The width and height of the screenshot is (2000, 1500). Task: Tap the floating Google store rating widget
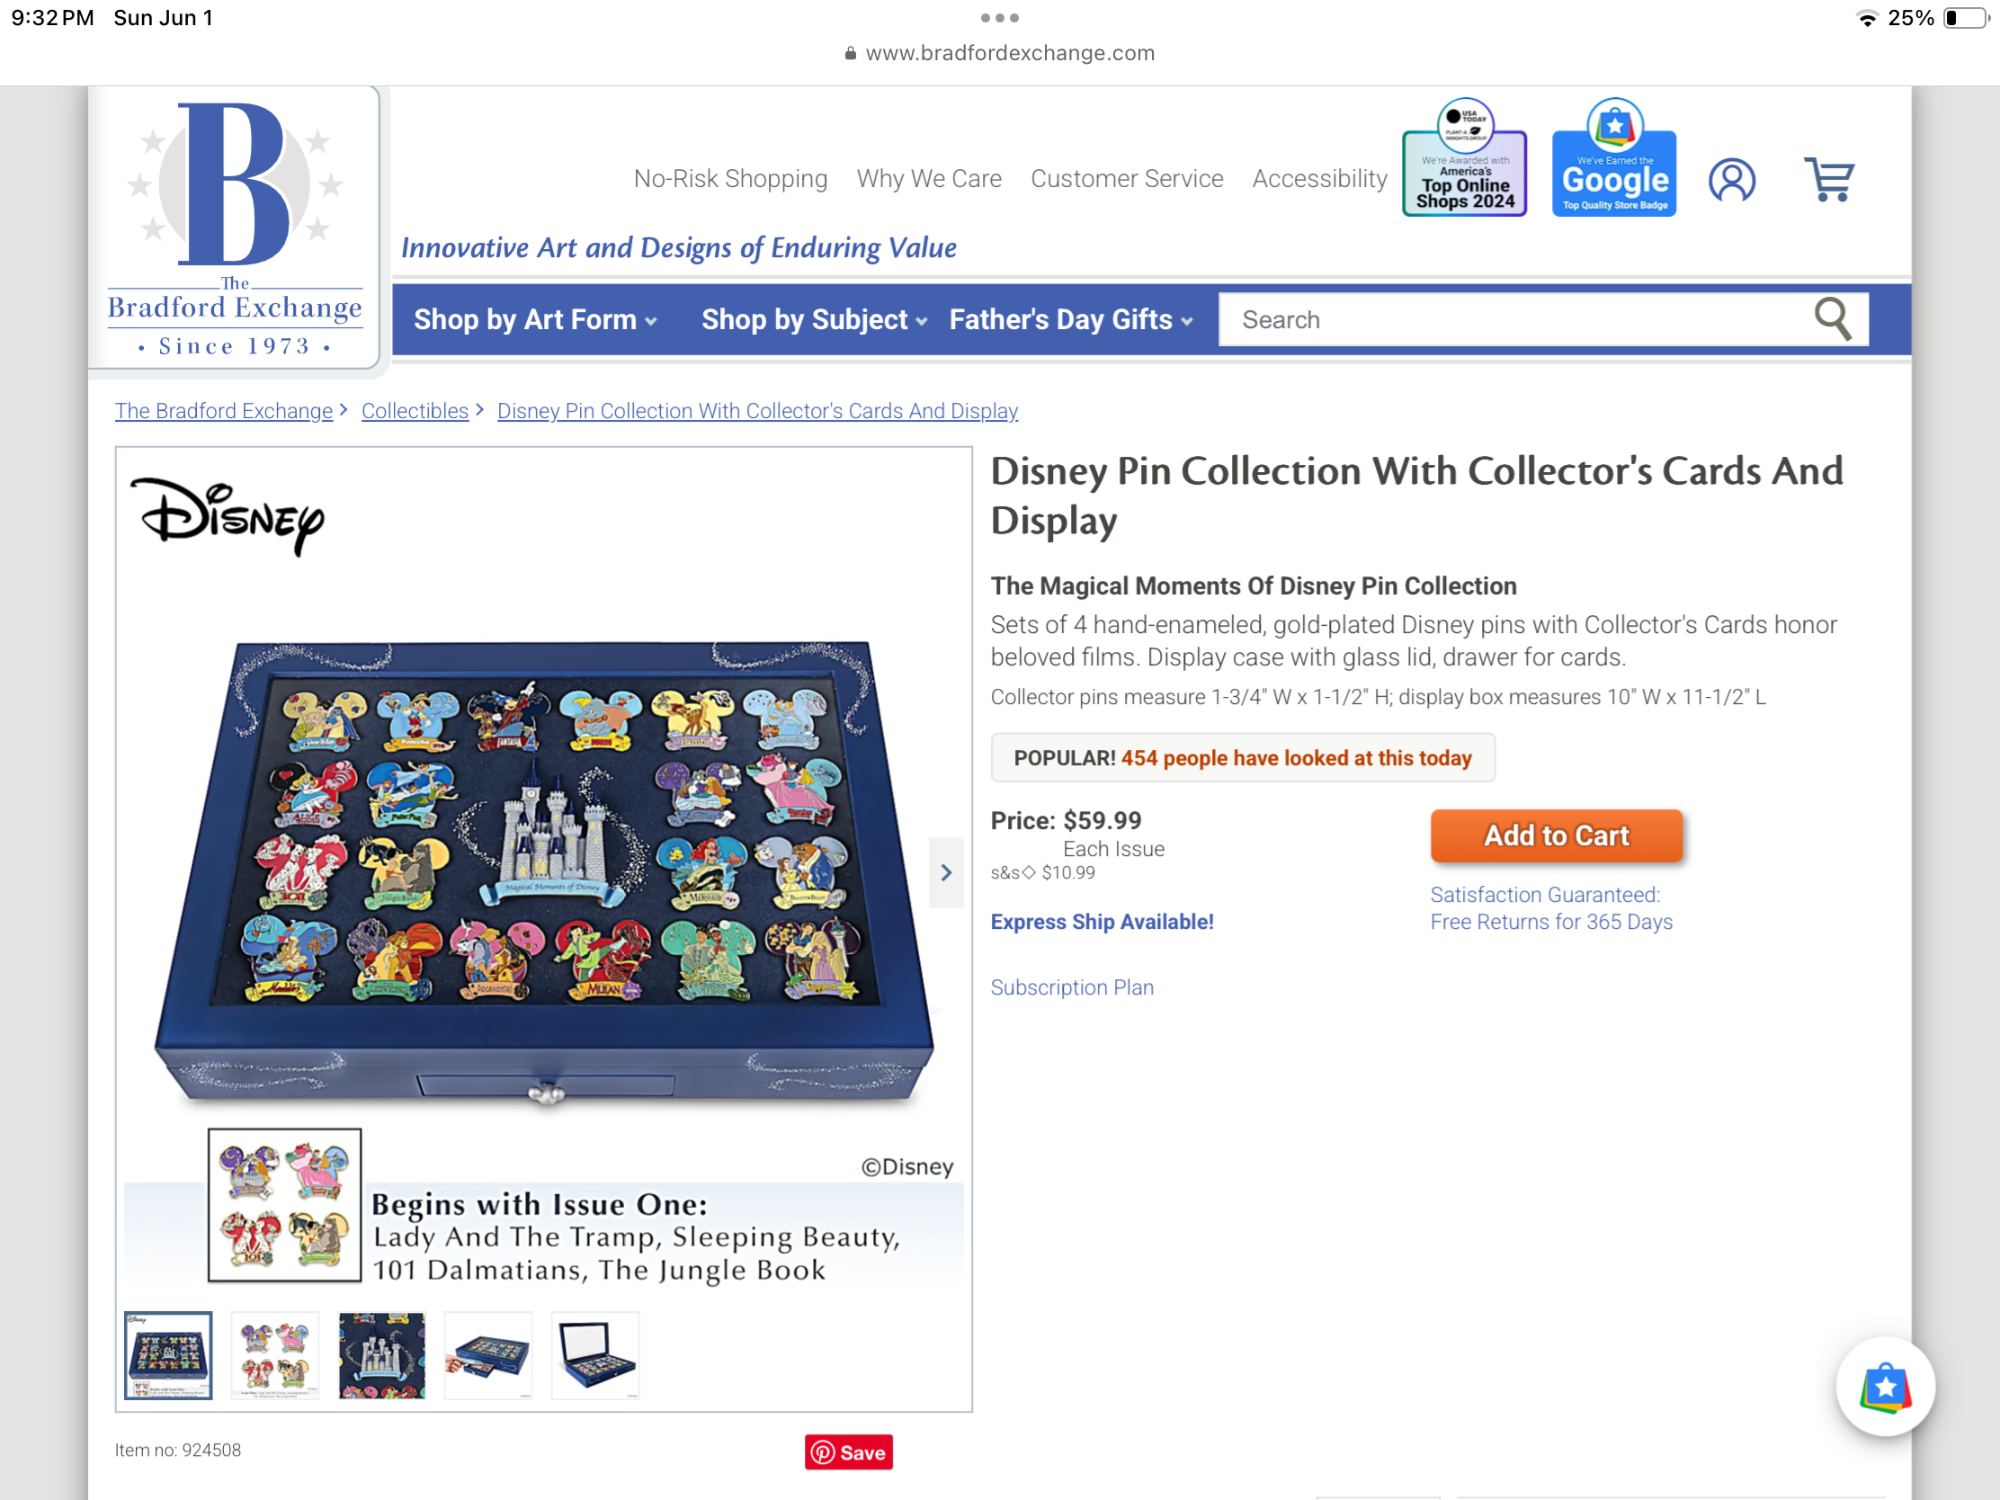click(1885, 1387)
